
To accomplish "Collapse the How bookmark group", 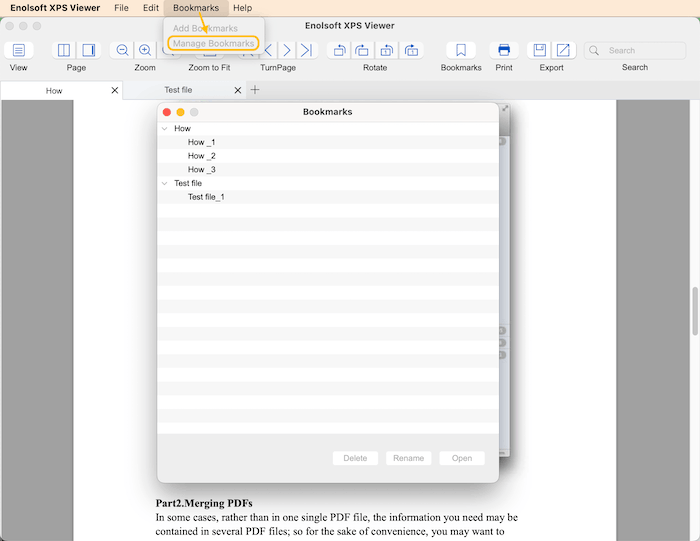I will coord(165,129).
